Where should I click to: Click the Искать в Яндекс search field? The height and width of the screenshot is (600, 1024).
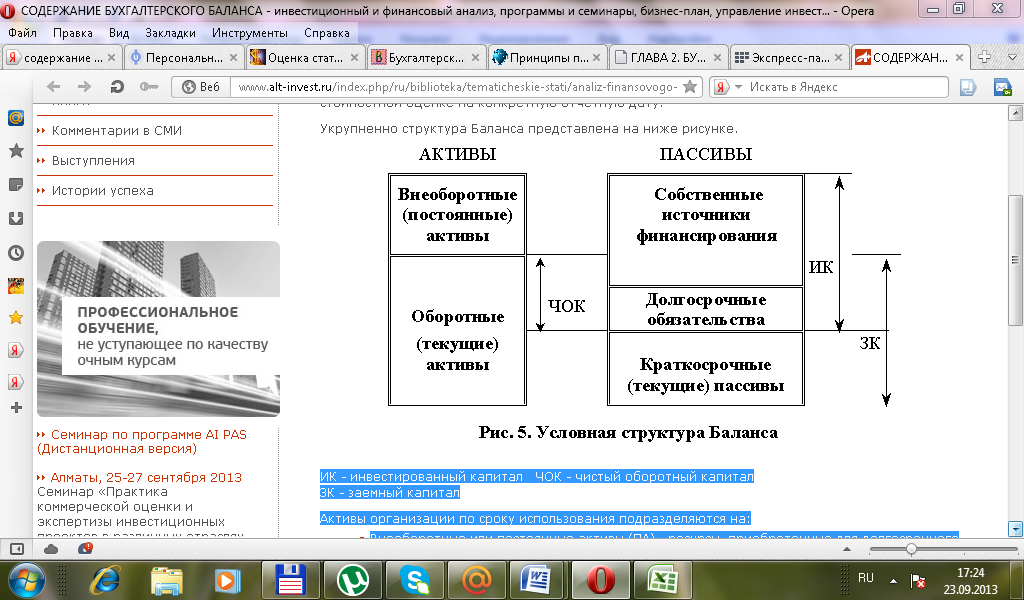pos(847,87)
